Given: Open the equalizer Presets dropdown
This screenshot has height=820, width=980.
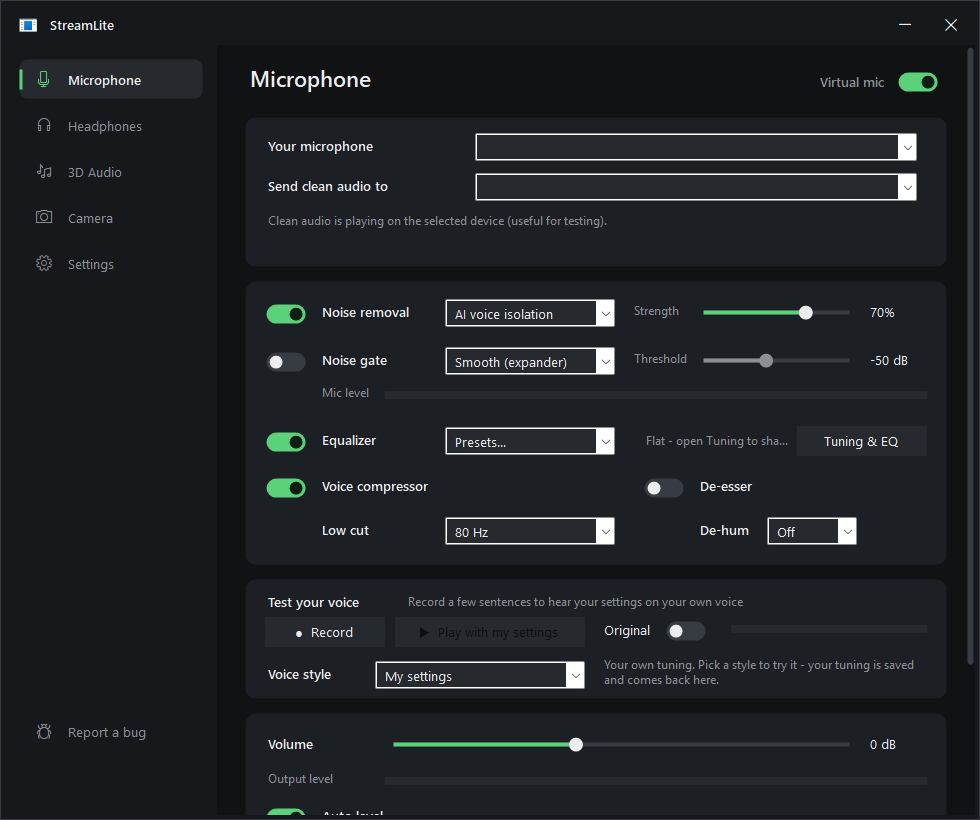Looking at the screenshot, I should (530, 441).
